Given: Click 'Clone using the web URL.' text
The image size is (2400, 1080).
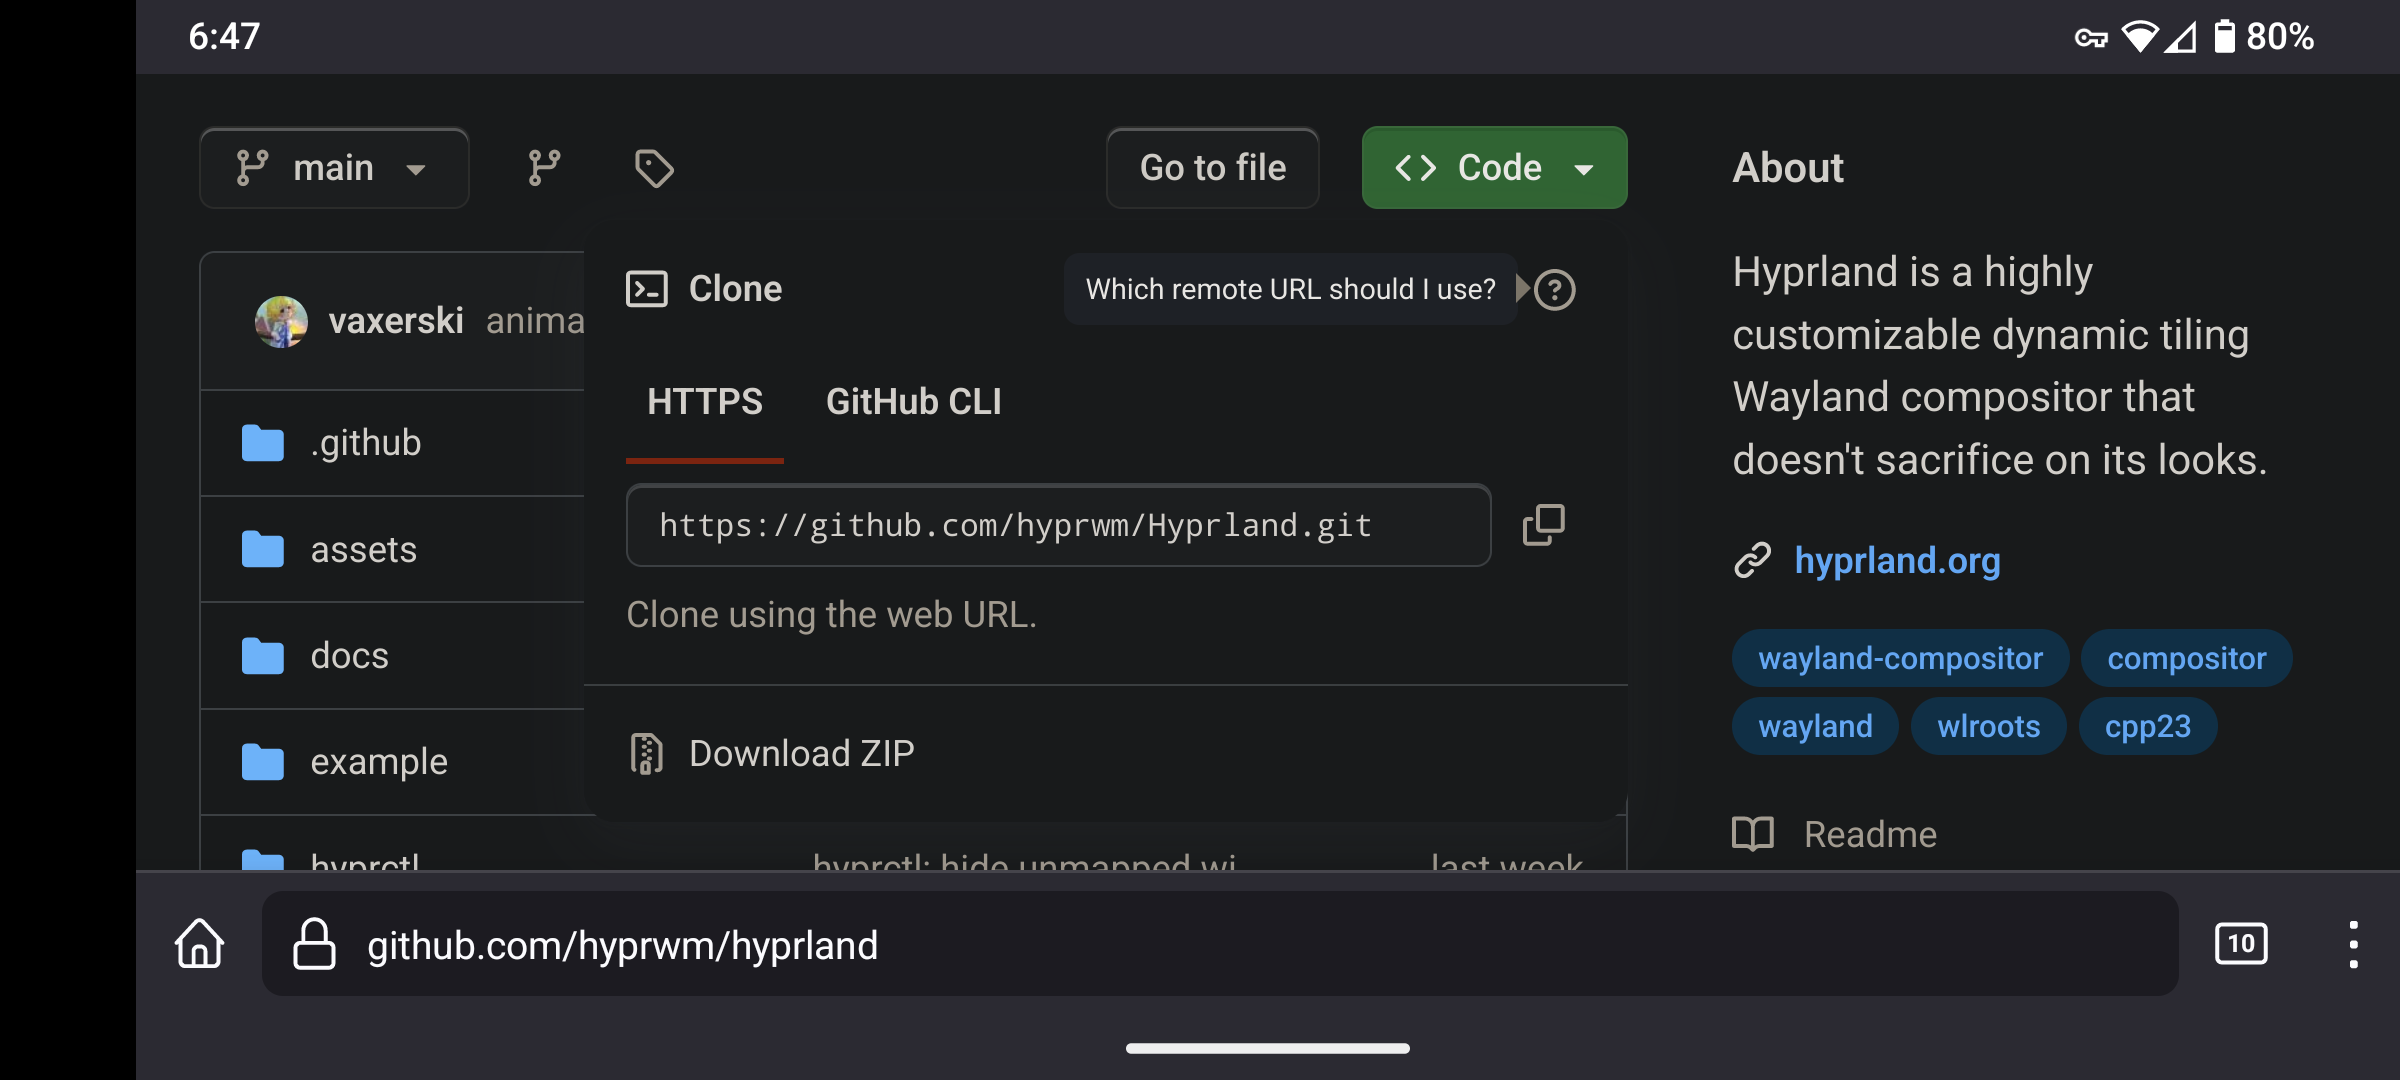Looking at the screenshot, I should (831, 615).
